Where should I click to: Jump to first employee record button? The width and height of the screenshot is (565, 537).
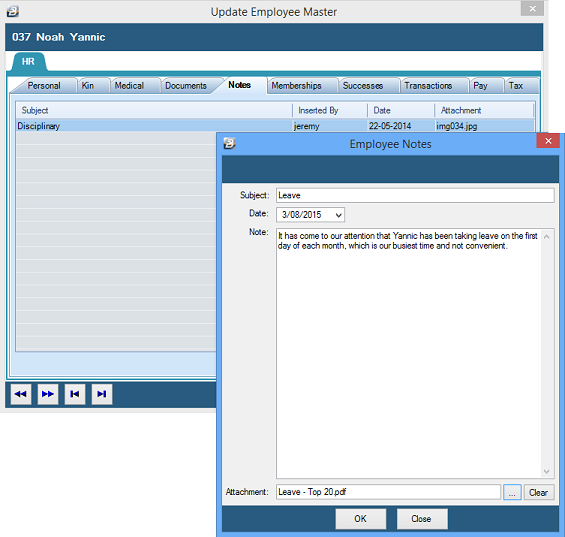(x=75, y=394)
